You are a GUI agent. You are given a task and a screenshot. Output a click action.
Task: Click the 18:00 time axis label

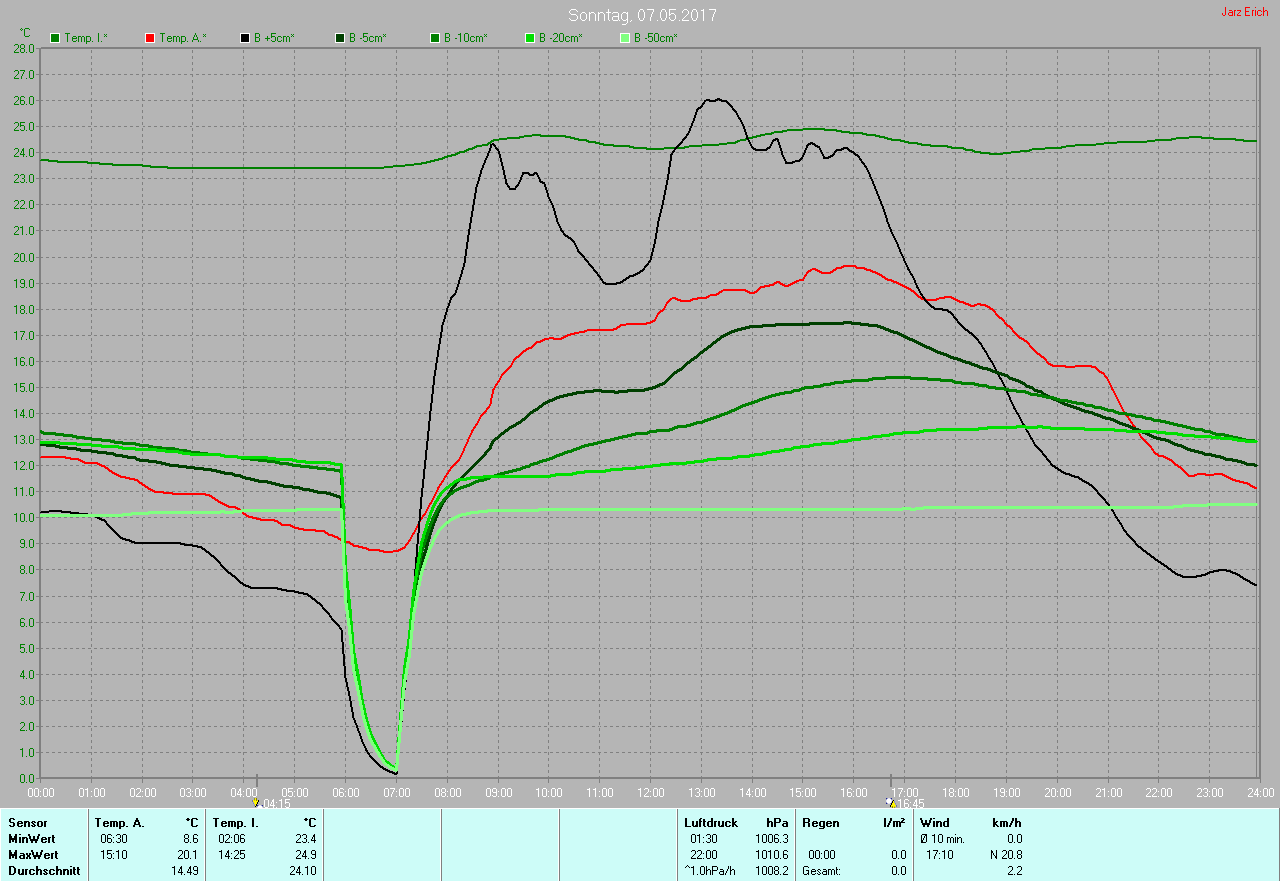[x=955, y=792]
